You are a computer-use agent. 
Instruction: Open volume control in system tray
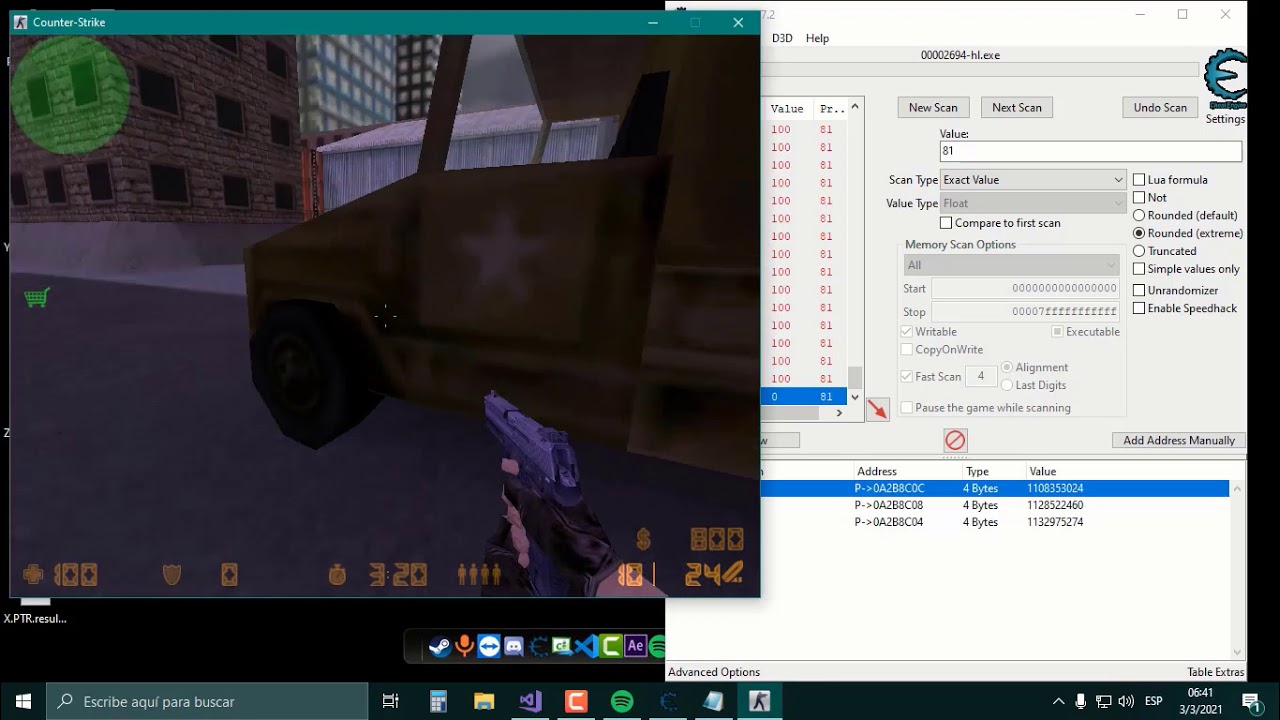(1126, 701)
